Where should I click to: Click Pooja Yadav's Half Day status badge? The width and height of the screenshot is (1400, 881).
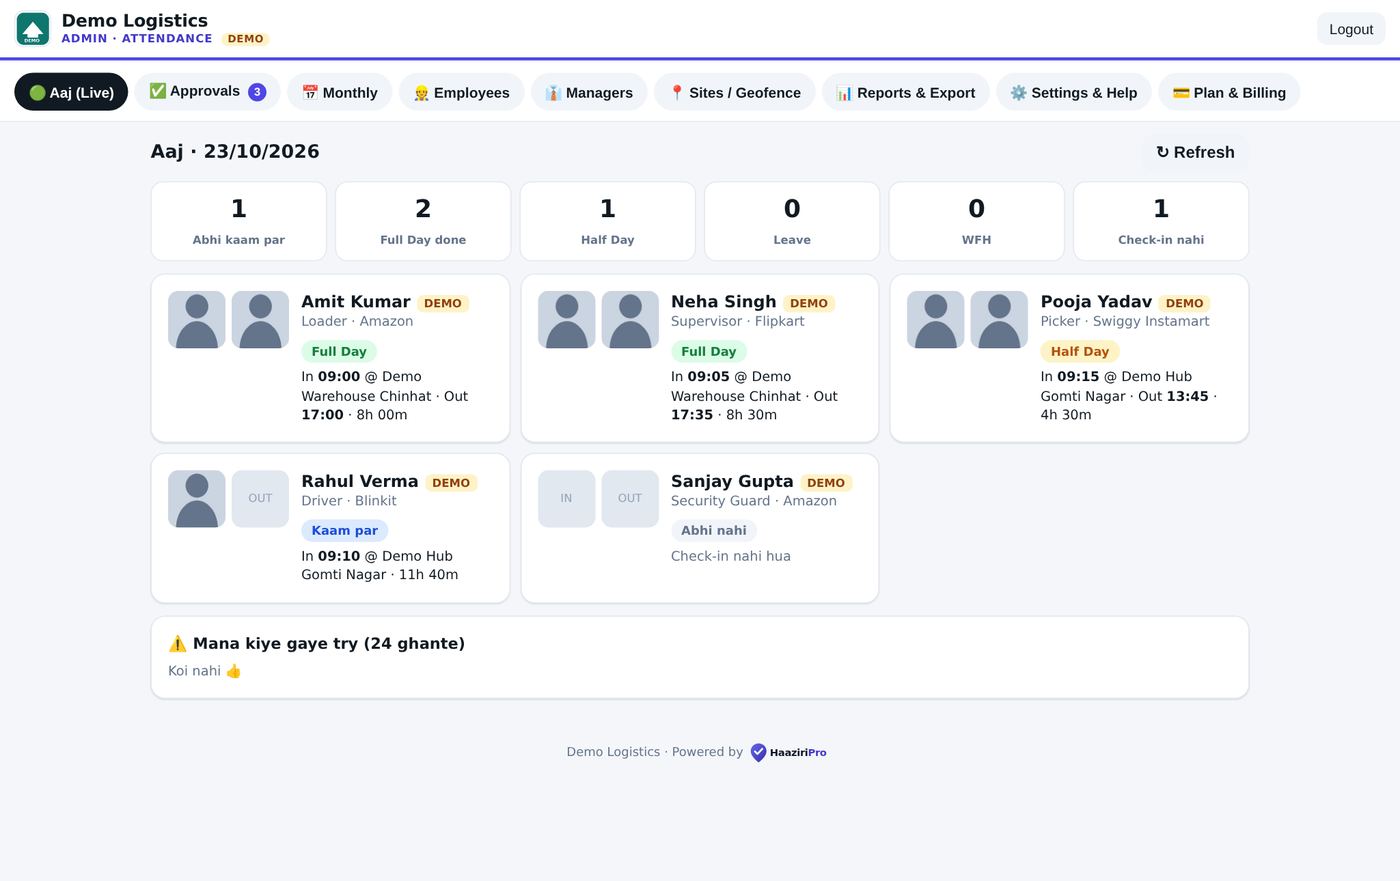coord(1080,351)
